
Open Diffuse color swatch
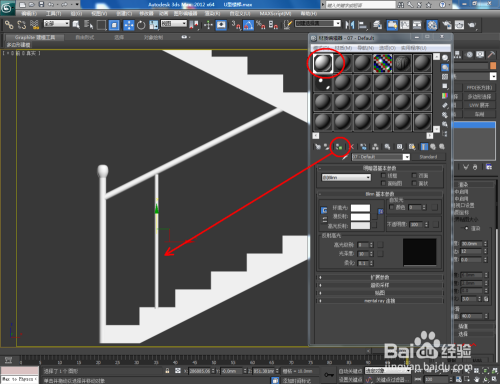point(360,217)
